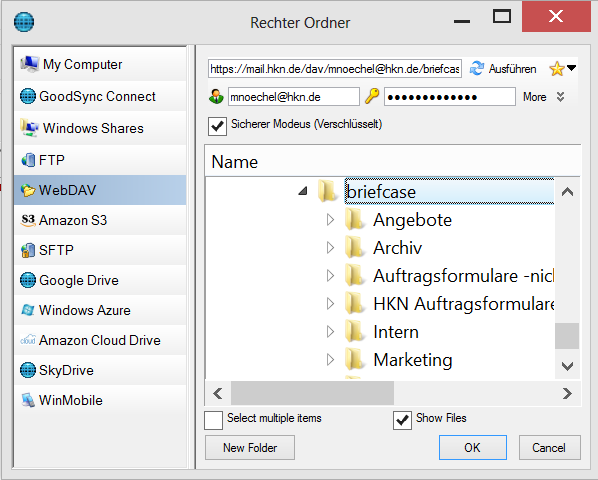Viewport: 598px width, 480px height.
Task: Click the Angebote folder icon
Action: pyautogui.click(x=355, y=219)
